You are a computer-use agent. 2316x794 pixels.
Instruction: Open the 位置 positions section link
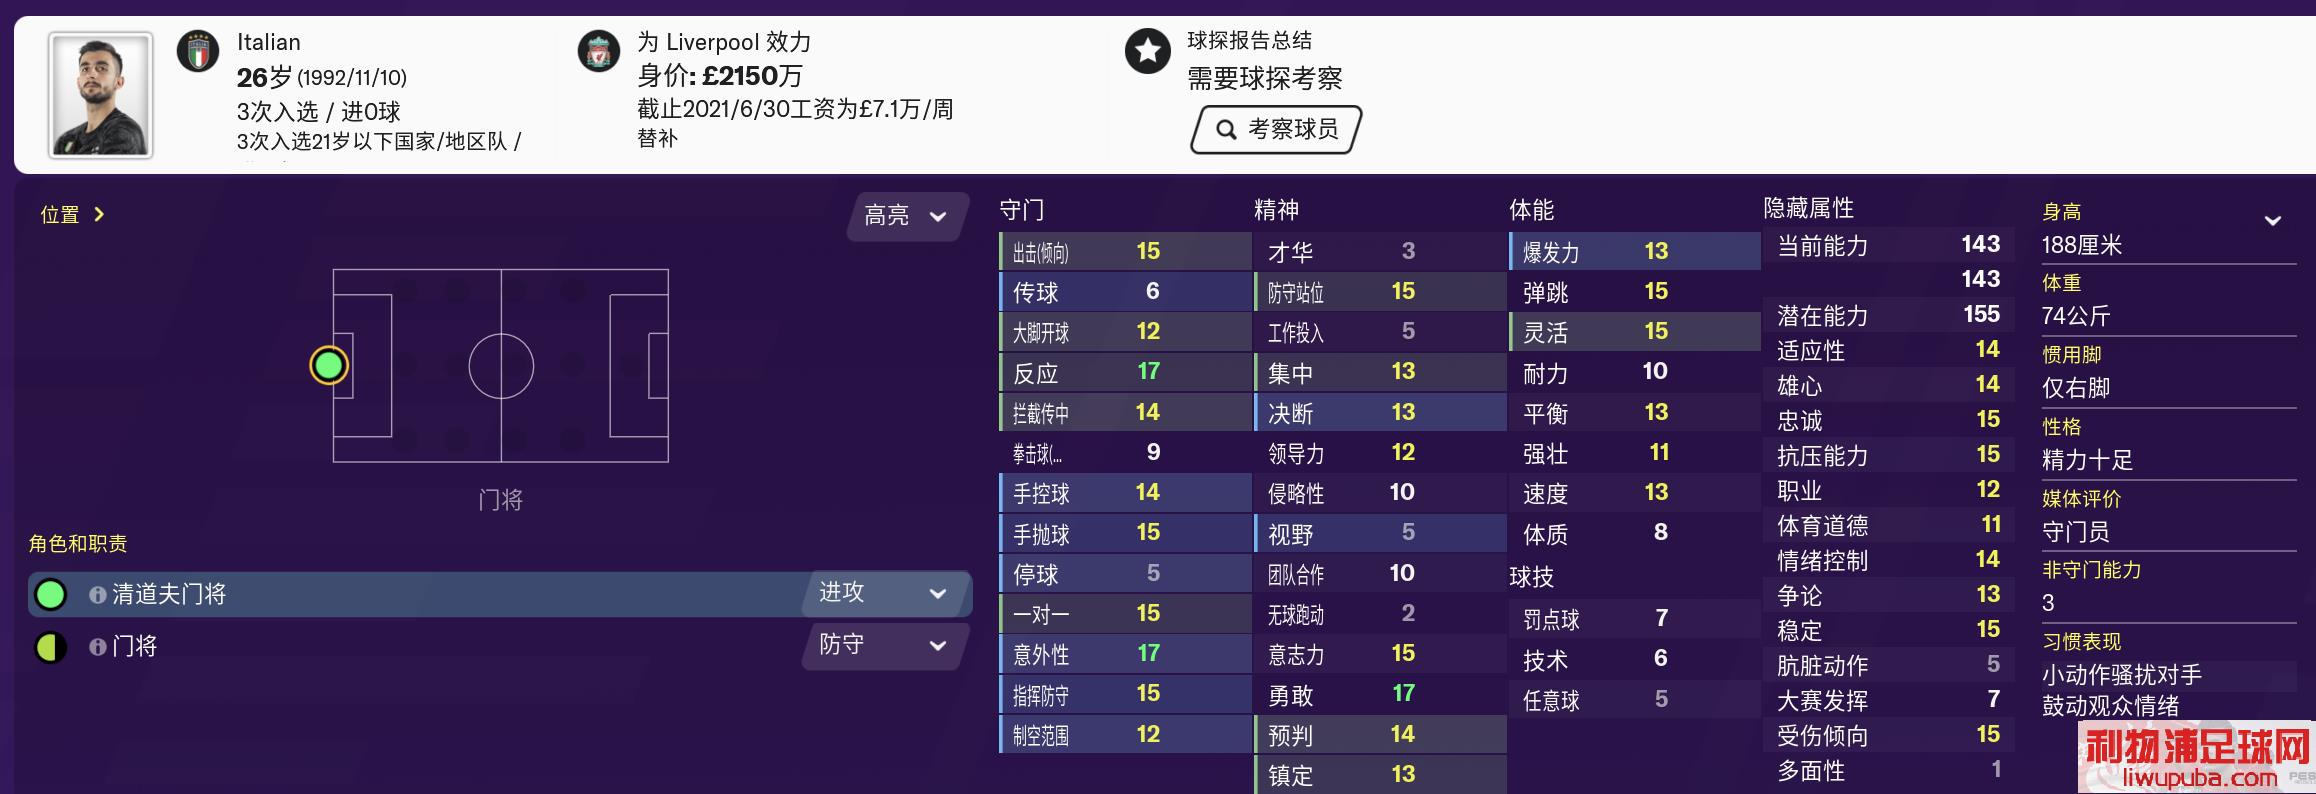click(71, 214)
